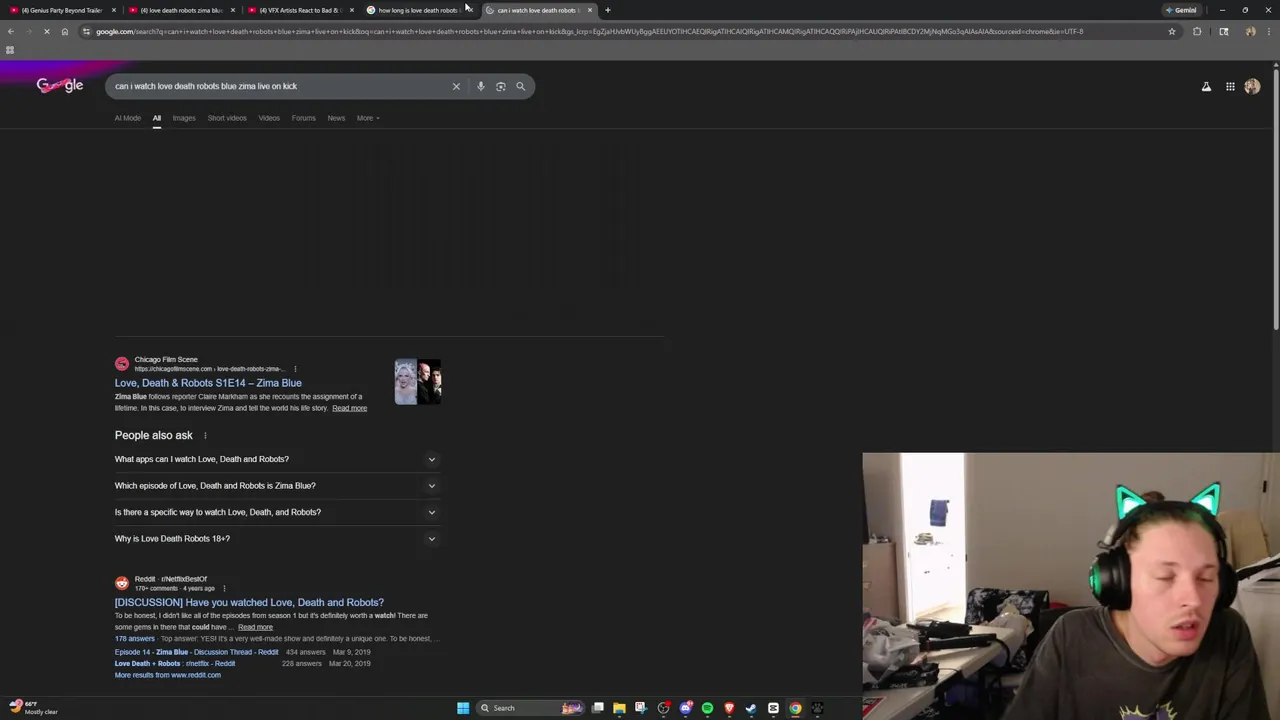
Task: Select Forums search filter
Action: click(303, 118)
